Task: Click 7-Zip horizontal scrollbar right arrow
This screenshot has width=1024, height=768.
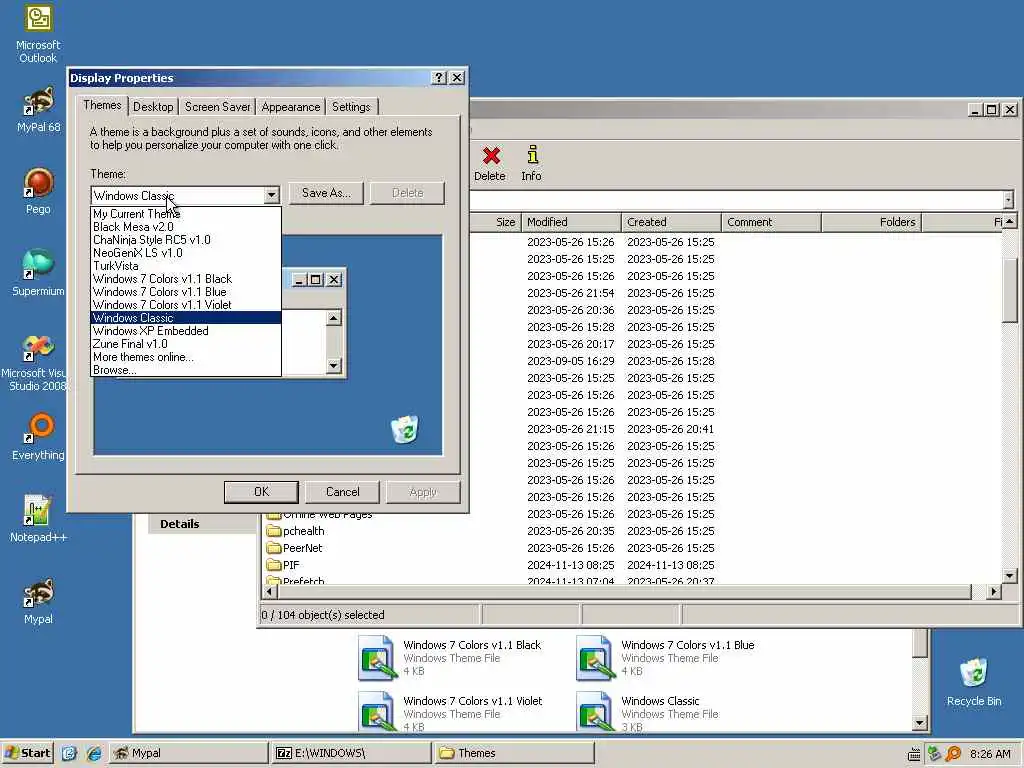Action: pyautogui.click(x=993, y=592)
